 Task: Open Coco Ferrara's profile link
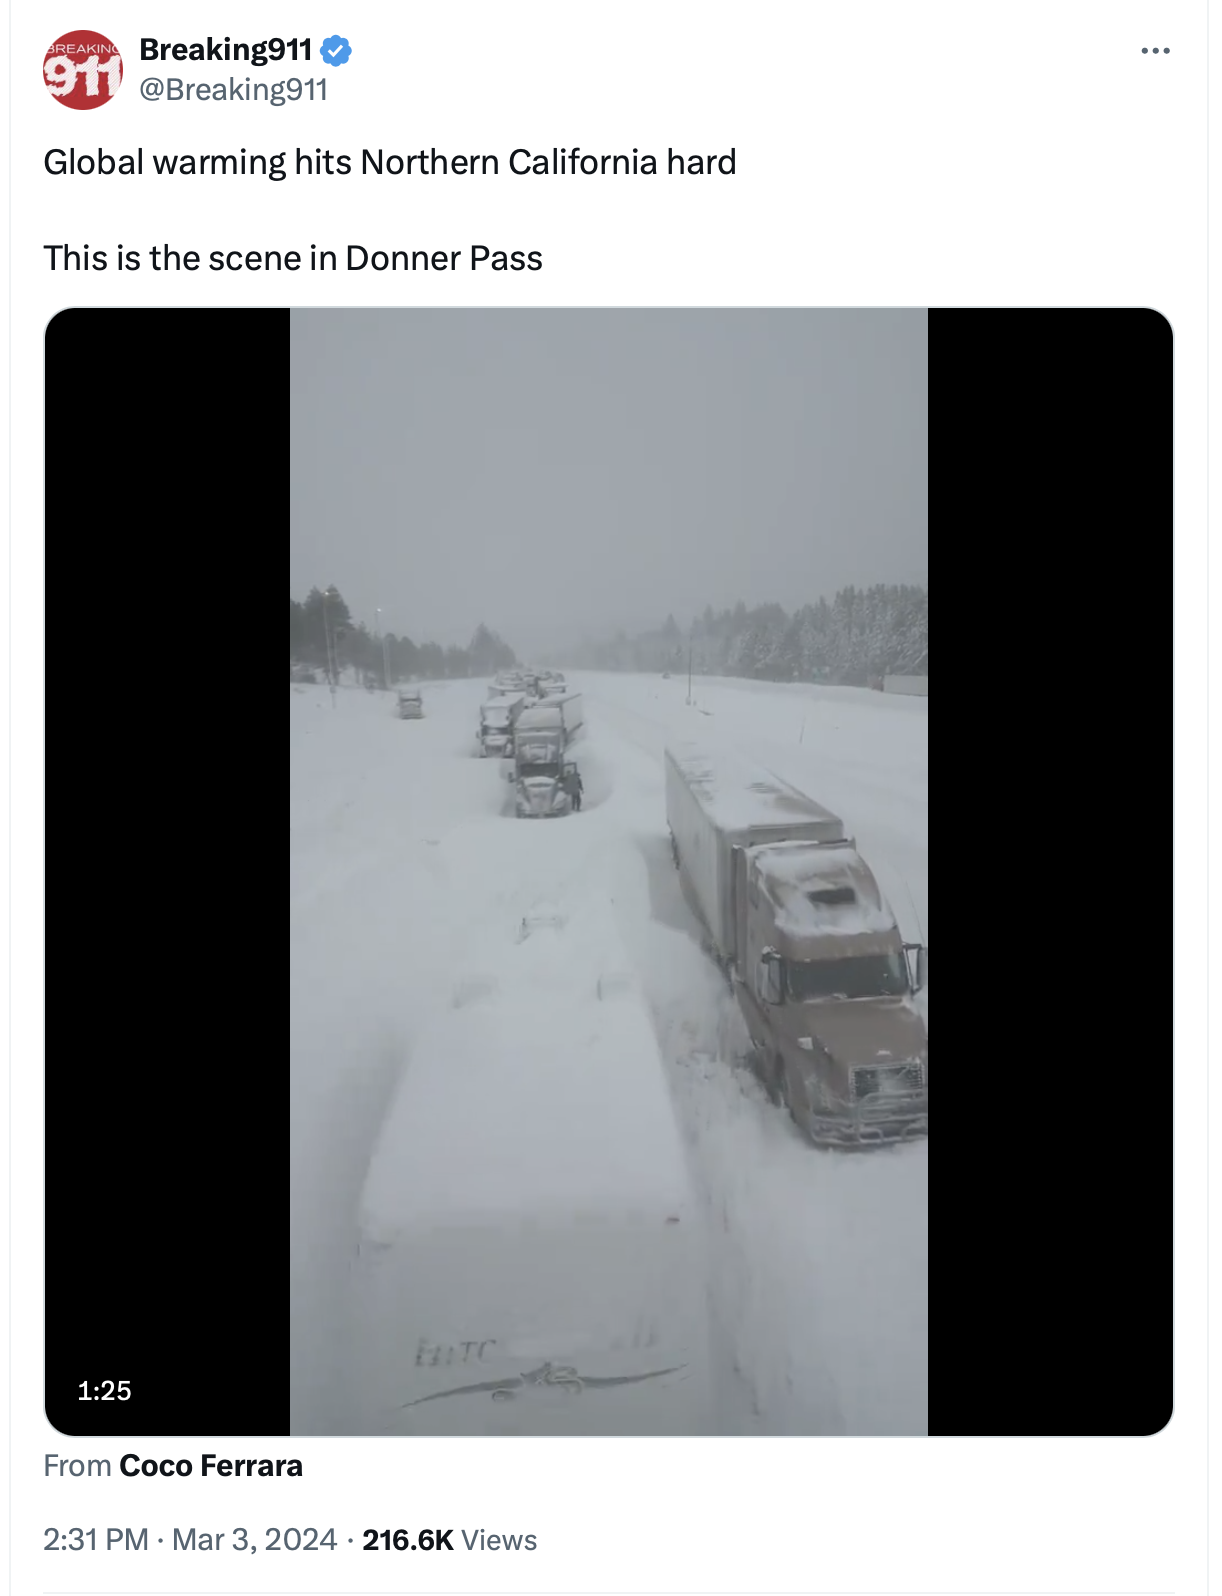tap(211, 1465)
